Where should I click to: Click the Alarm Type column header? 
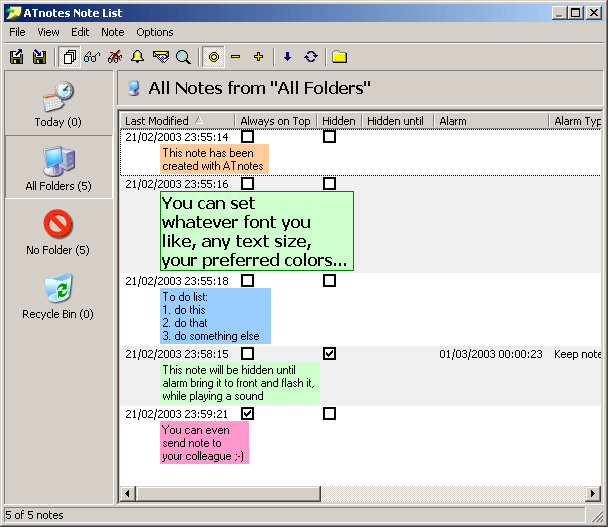575,121
